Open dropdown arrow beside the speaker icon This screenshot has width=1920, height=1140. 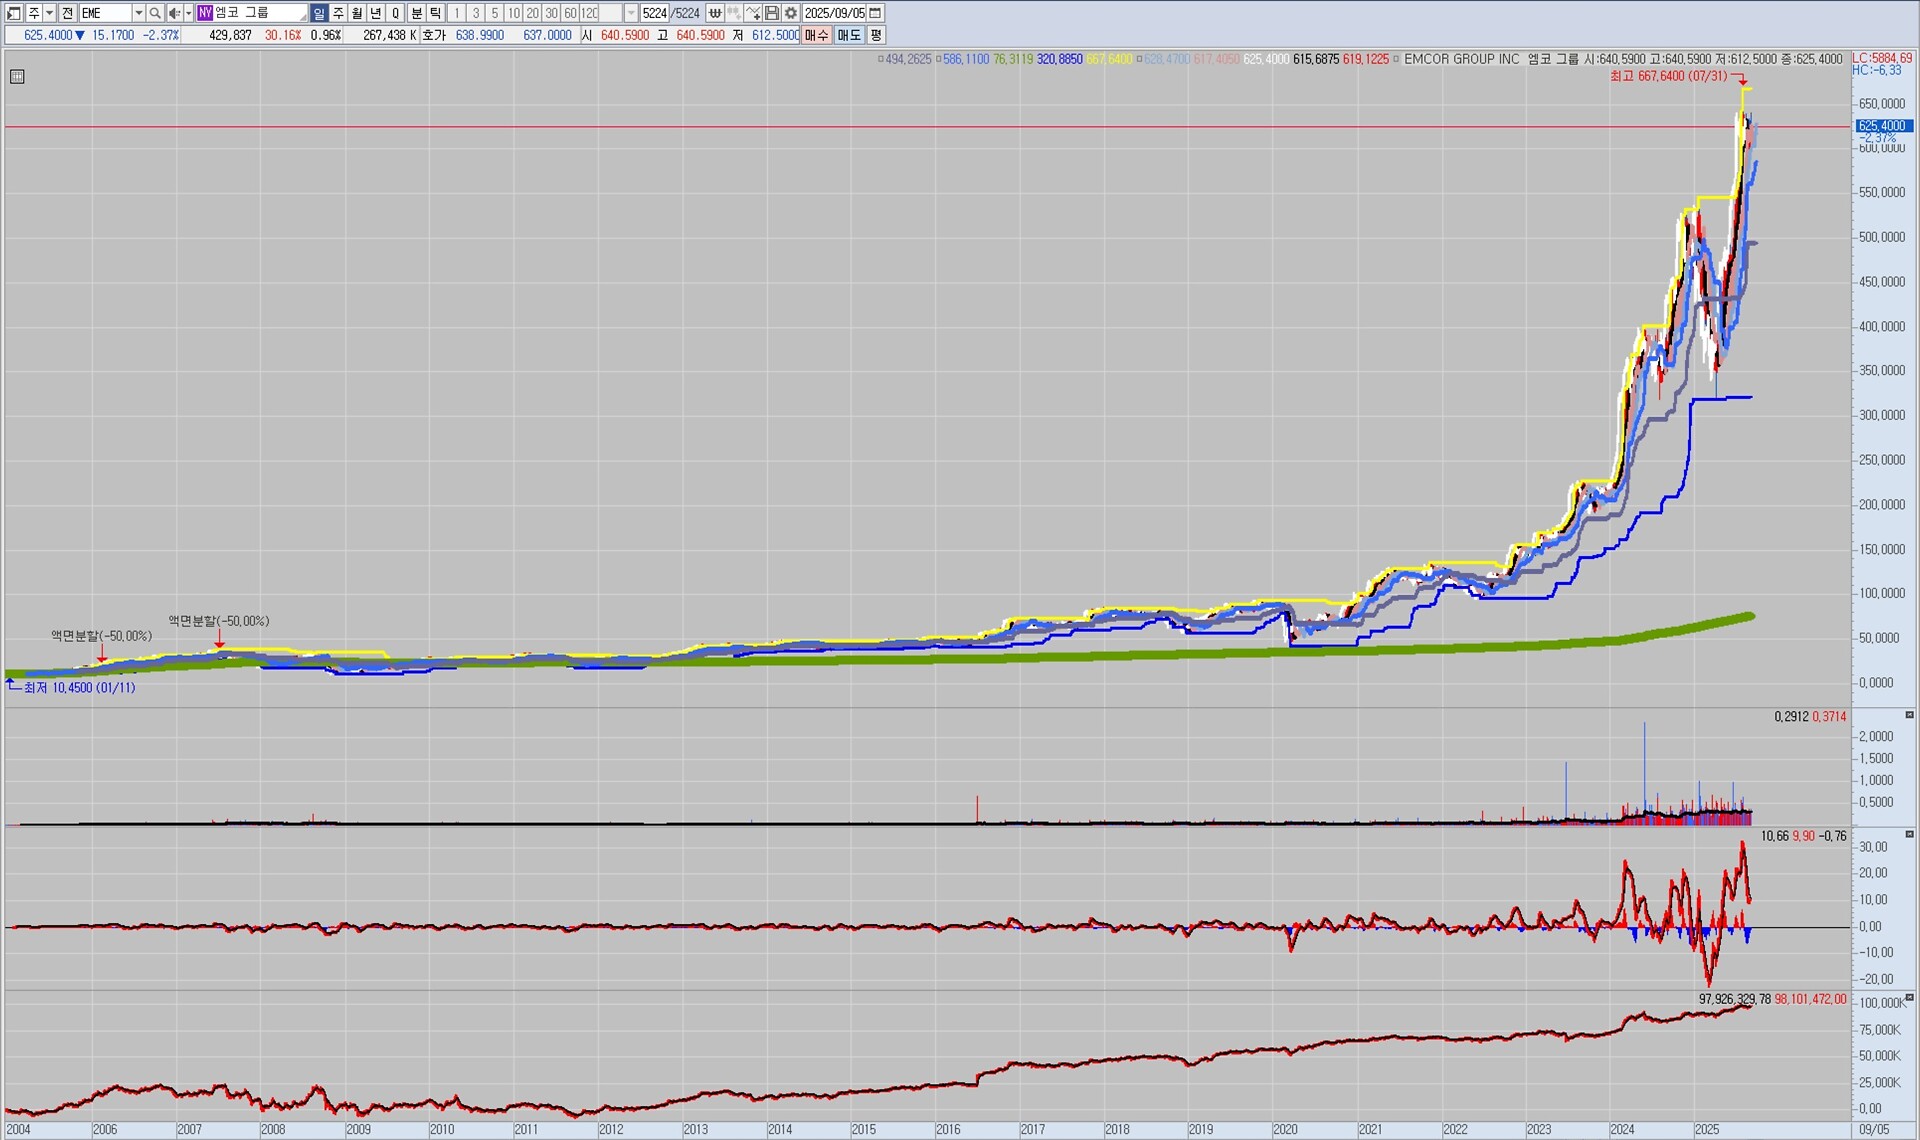[x=188, y=13]
